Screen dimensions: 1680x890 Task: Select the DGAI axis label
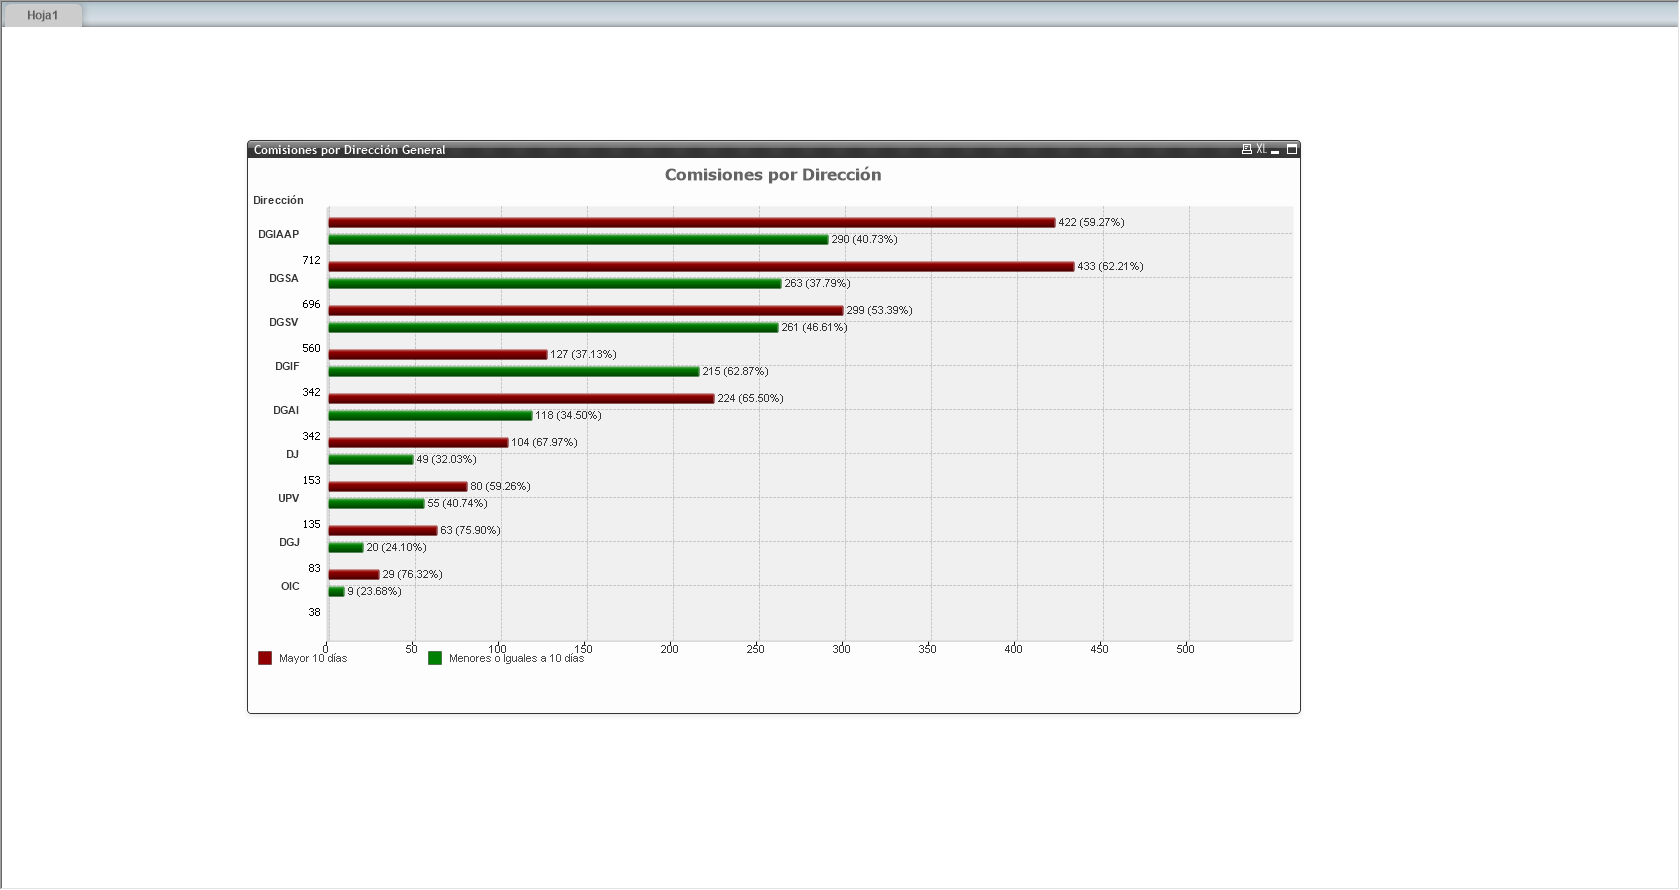(x=286, y=410)
